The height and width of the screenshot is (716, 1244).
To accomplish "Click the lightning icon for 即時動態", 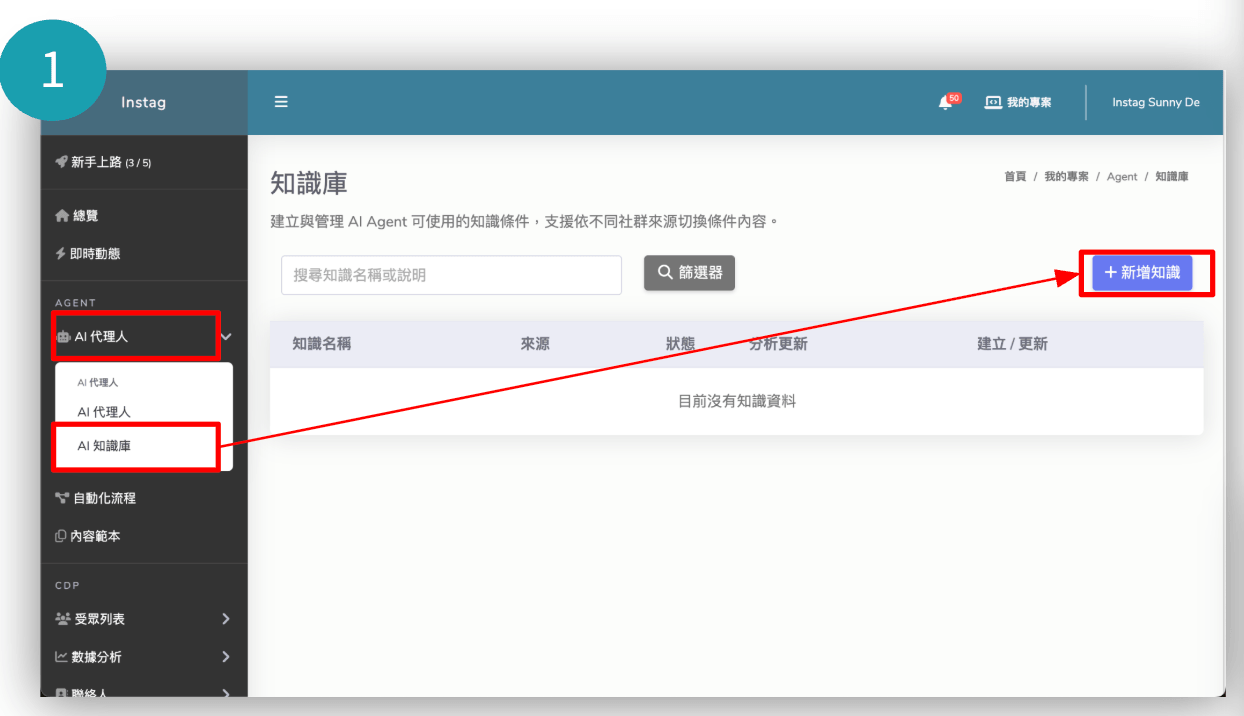I will click(x=62, y=254).
